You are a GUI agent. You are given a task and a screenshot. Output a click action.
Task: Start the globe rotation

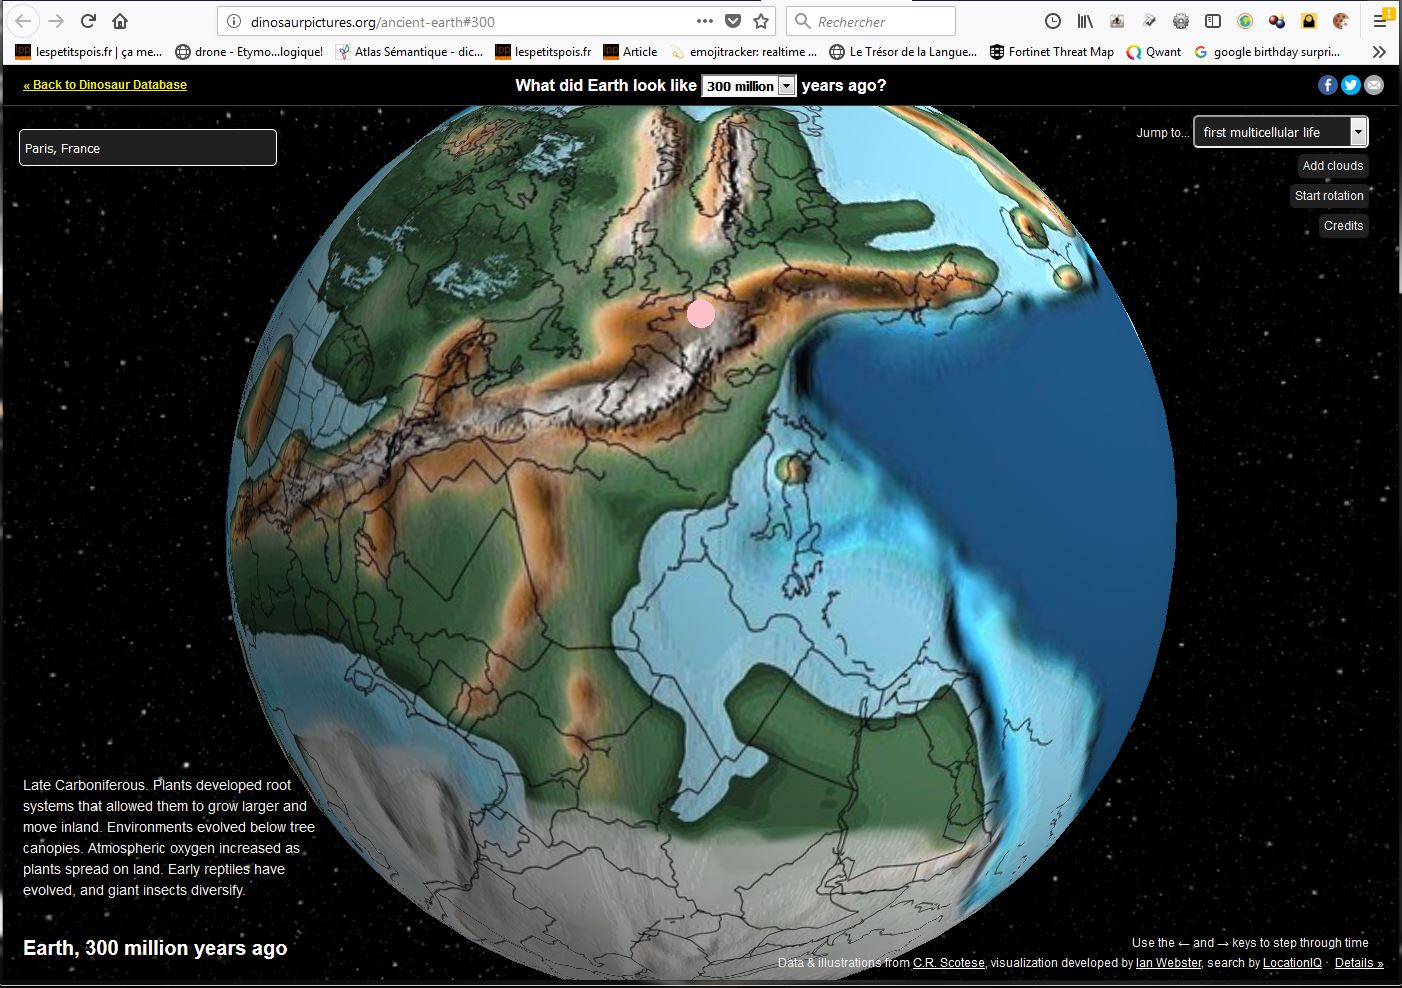point(1328,196)
